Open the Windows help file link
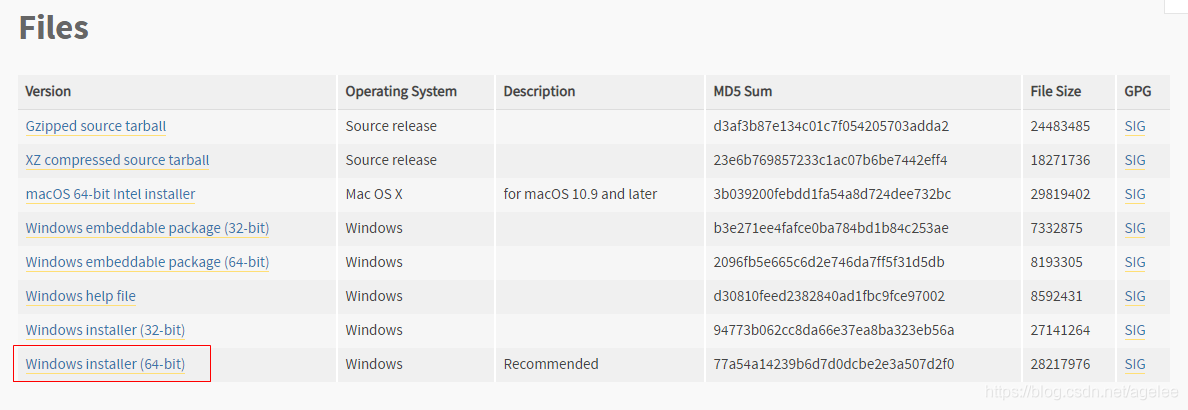 click(x=80, y=296)
